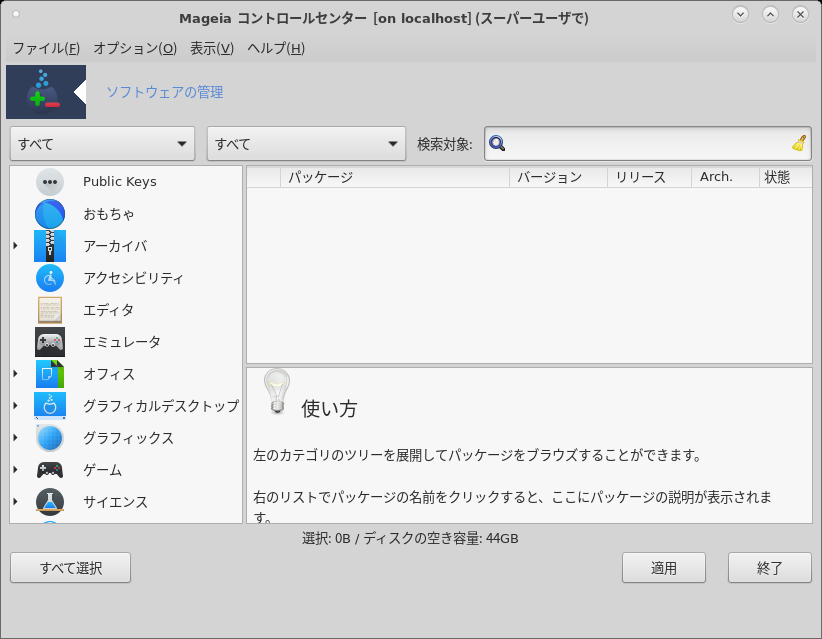Expand the ゲーム category
Viewport: 822px width, 639px height.
pyautogui.click(x=15, y=469)
